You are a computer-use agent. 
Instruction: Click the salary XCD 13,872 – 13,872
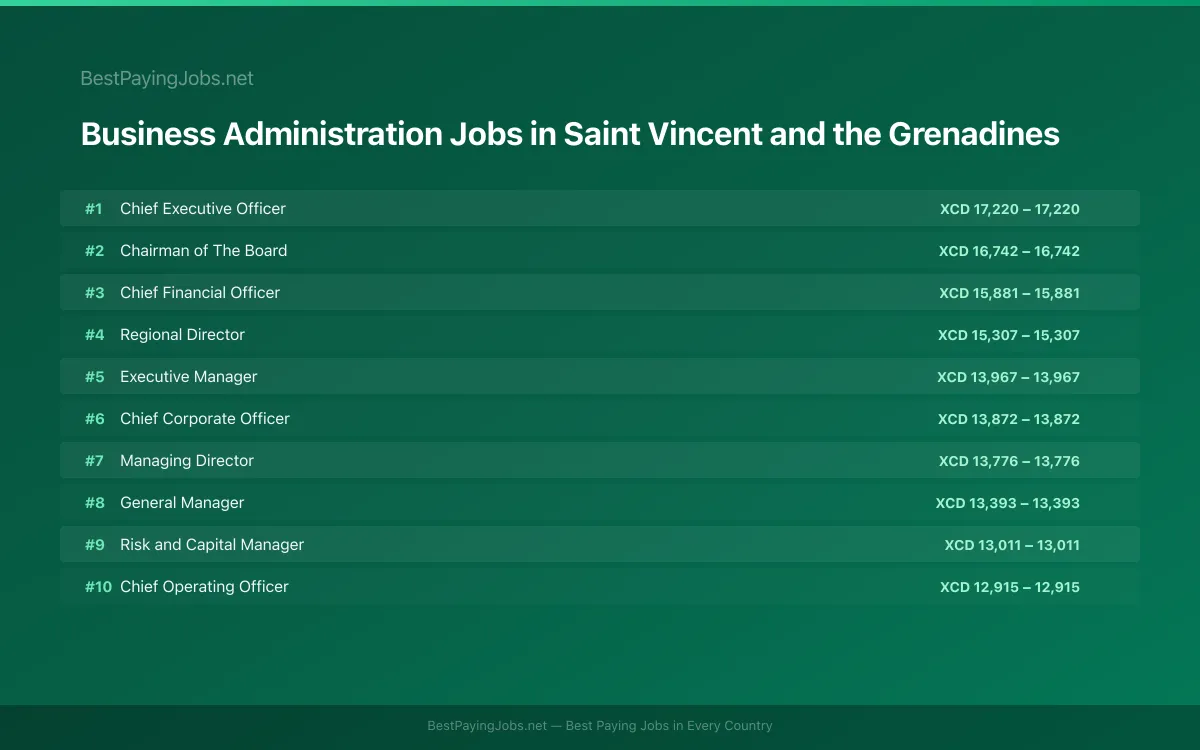(x=1009, y=419)
